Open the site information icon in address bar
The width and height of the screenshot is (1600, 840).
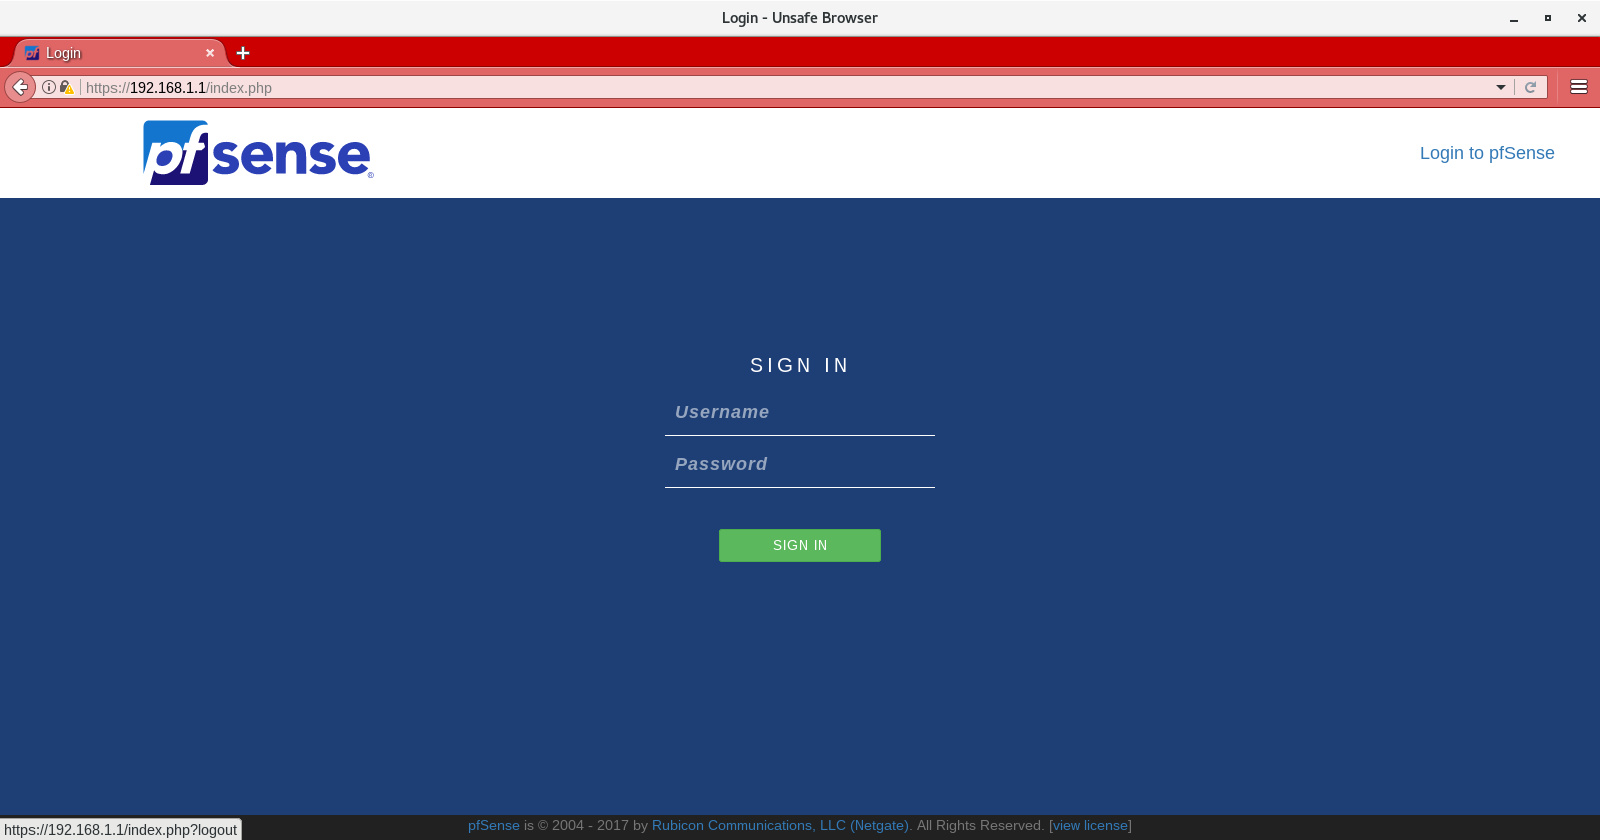[x=48, y=87]
